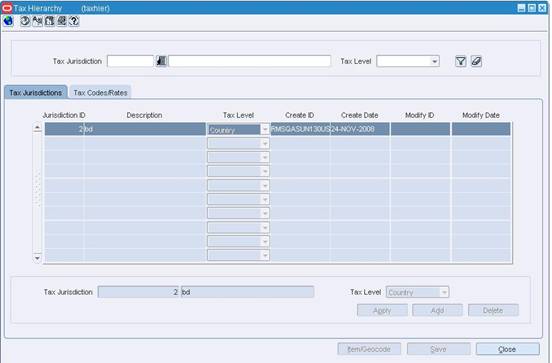Open the list-of-values button beside Tax Jurisdiction

point(161,61)
